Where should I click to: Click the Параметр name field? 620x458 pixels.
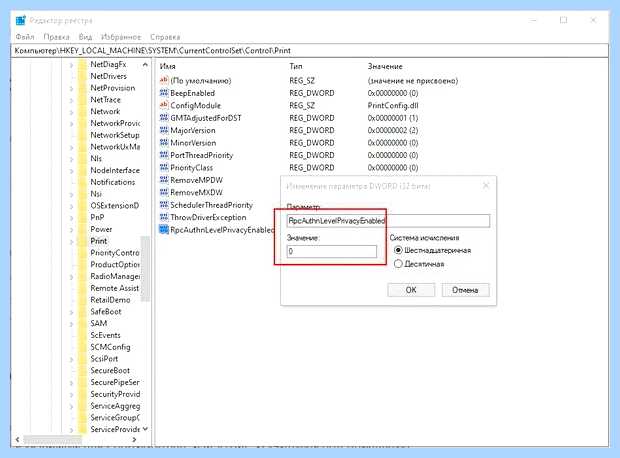coord(388,221)
